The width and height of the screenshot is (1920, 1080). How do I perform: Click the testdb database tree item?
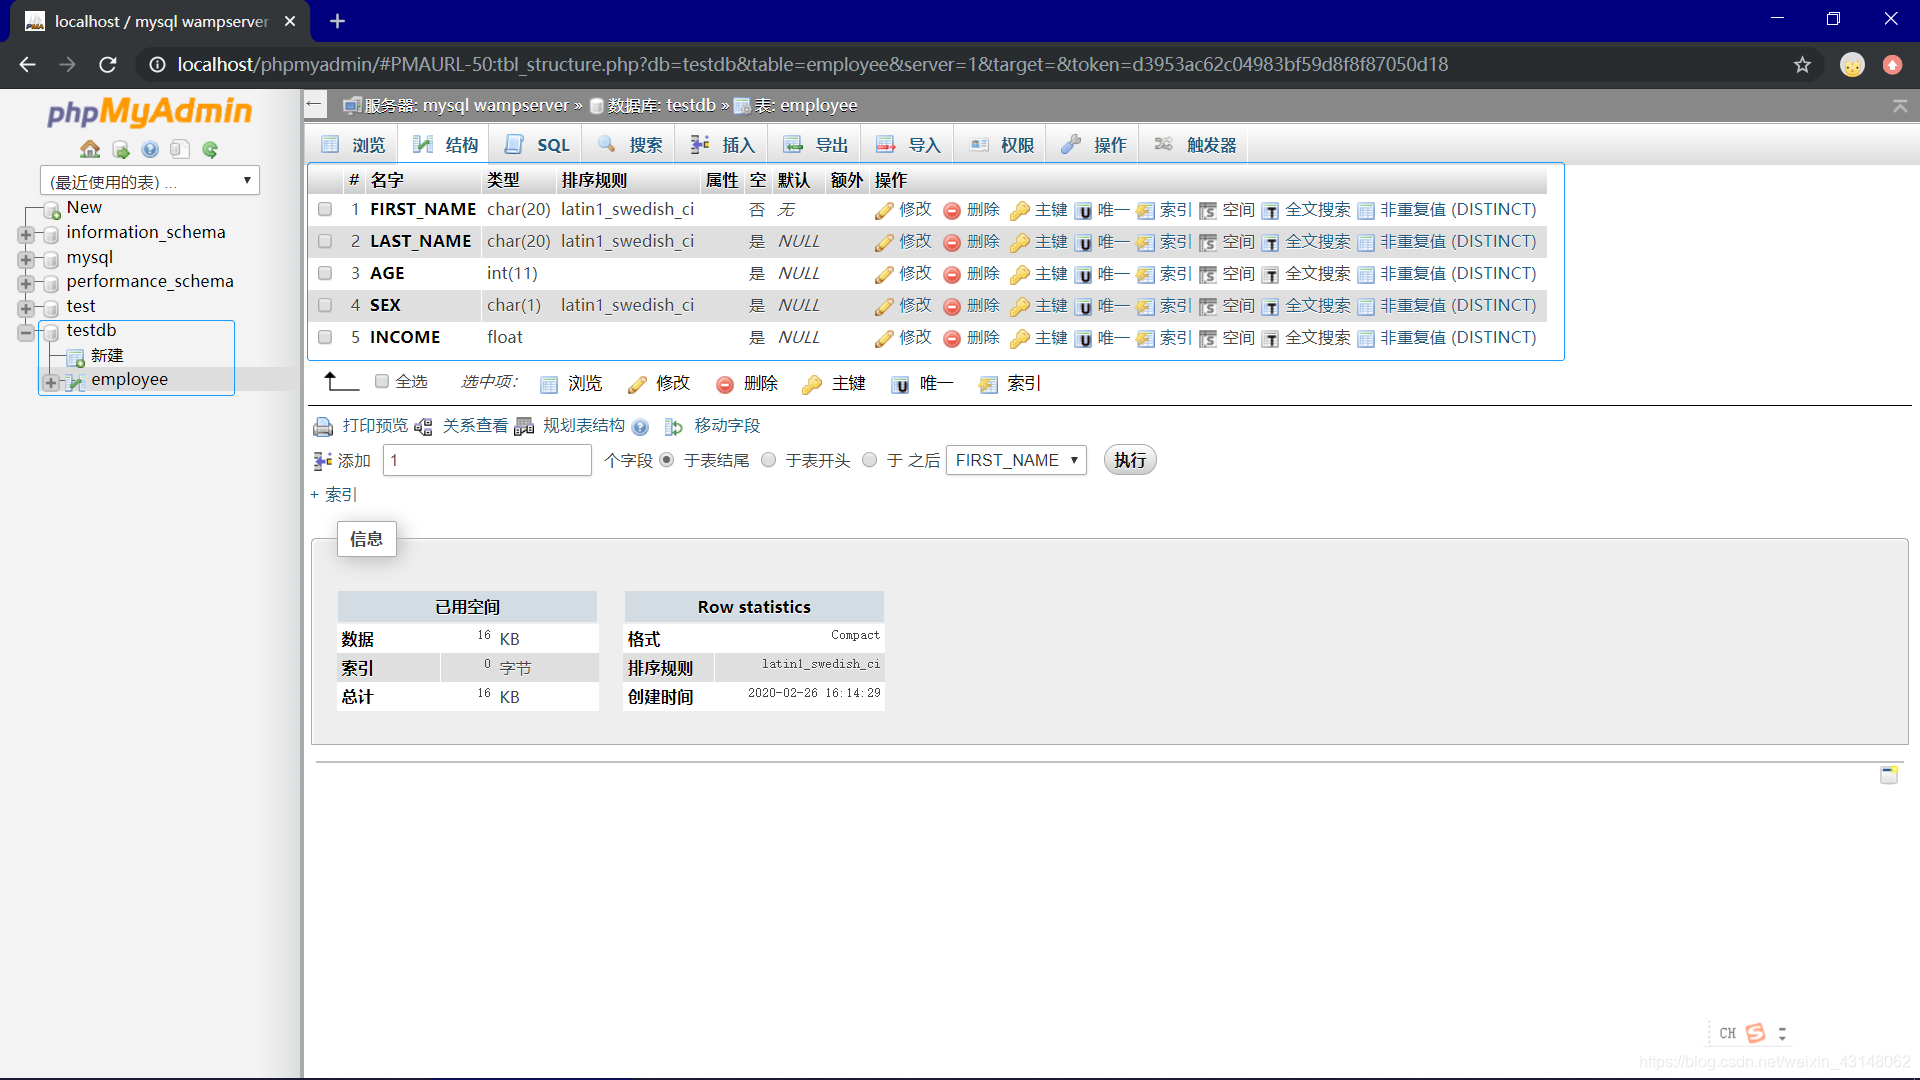90,328
